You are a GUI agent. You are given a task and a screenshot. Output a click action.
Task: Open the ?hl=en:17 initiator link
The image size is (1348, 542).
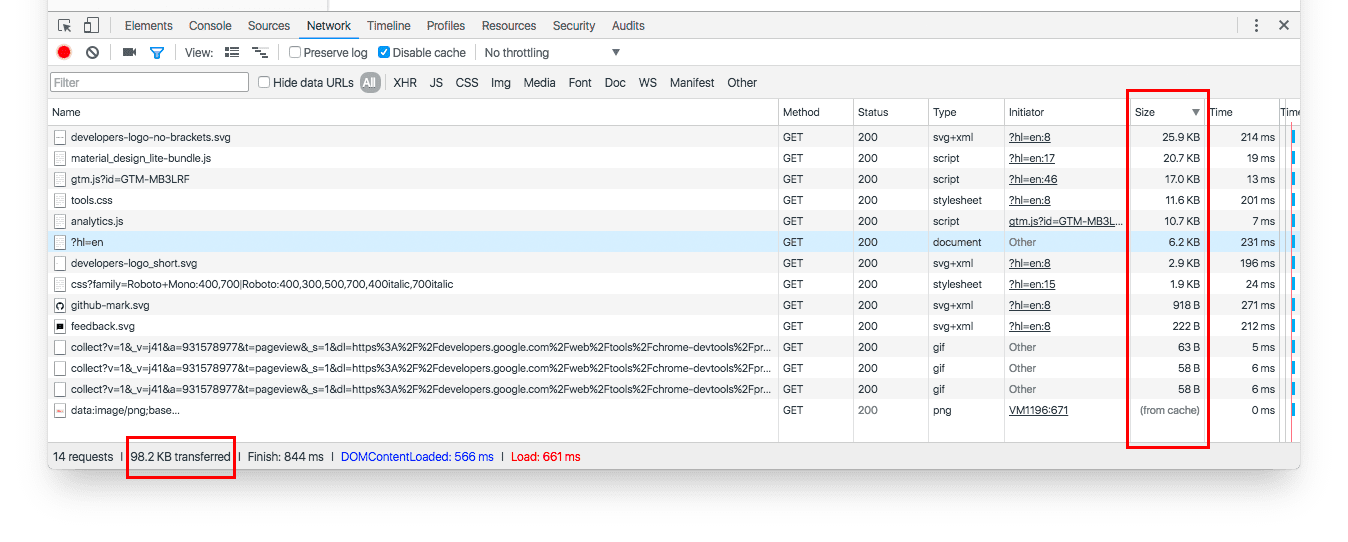(x=1031, y=158)
